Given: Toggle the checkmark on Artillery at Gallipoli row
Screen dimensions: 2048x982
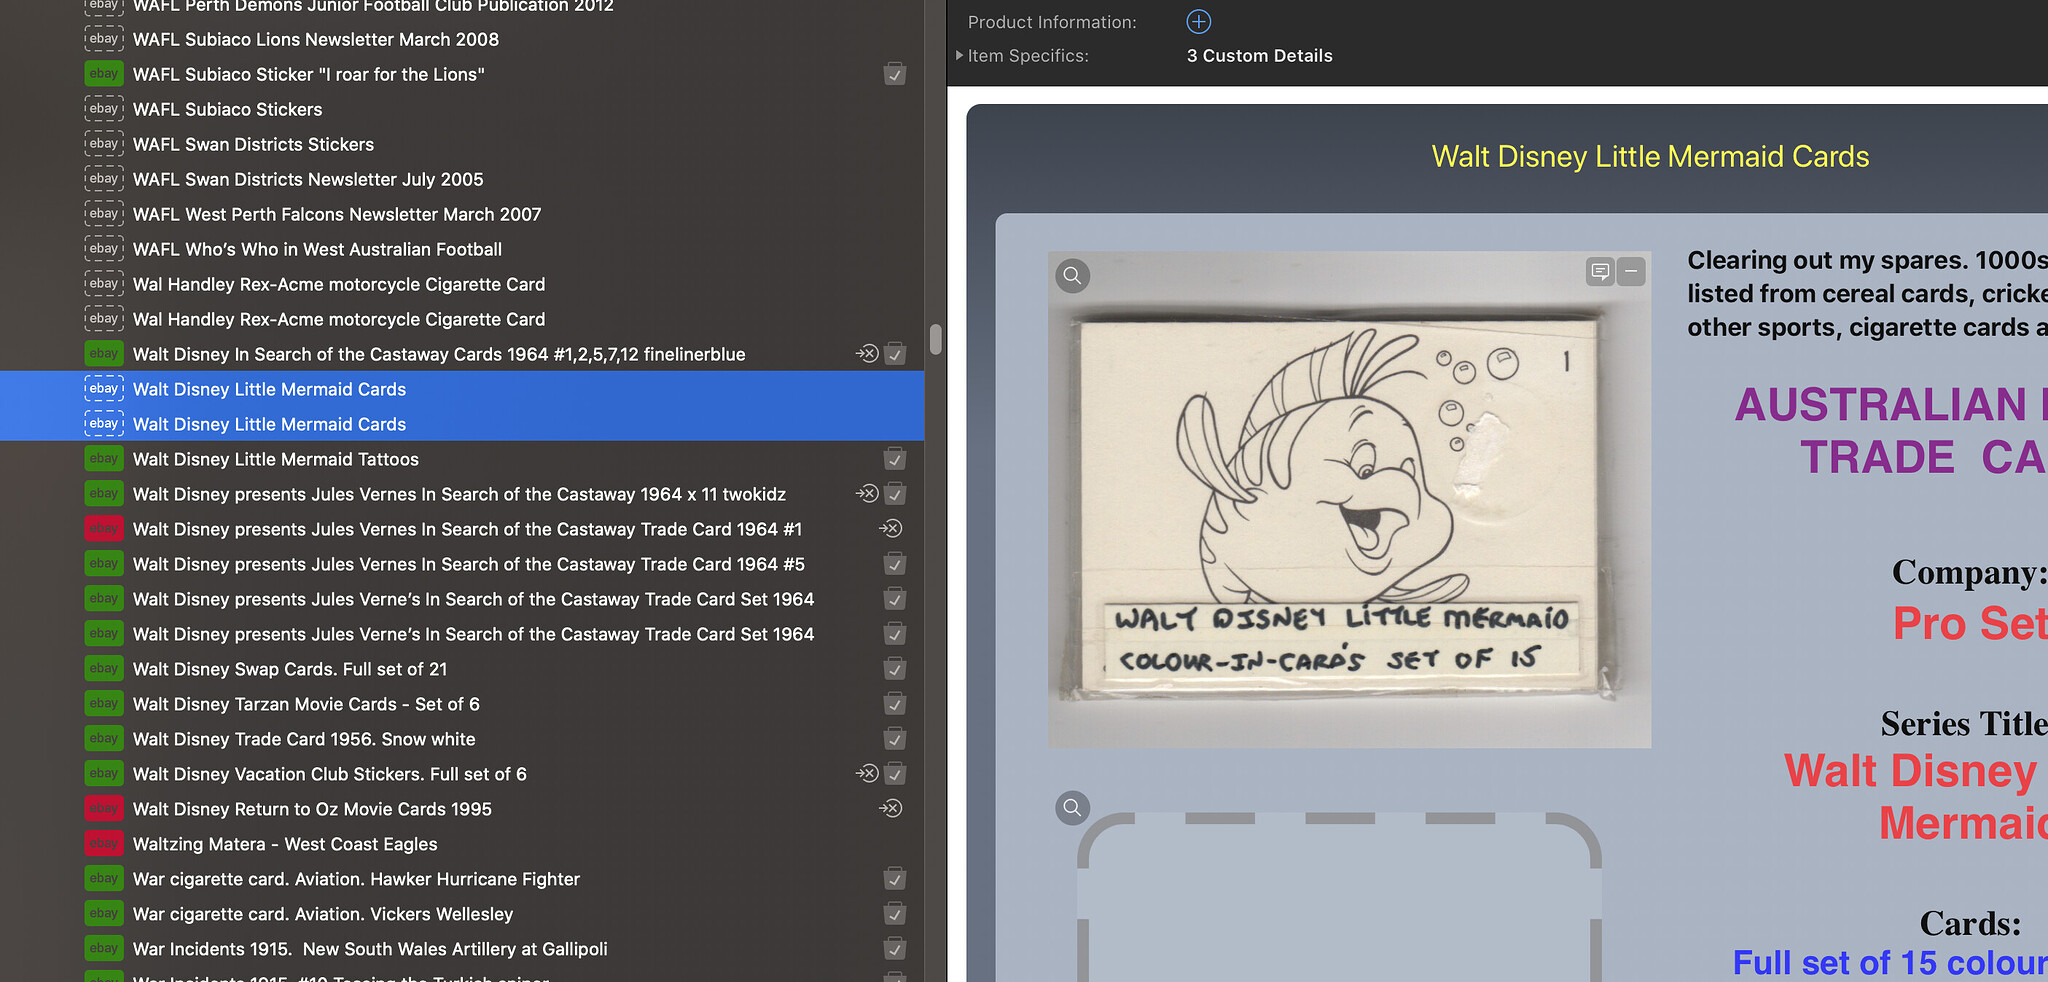Looking at the screenshot, I should [x=895, y=949].
